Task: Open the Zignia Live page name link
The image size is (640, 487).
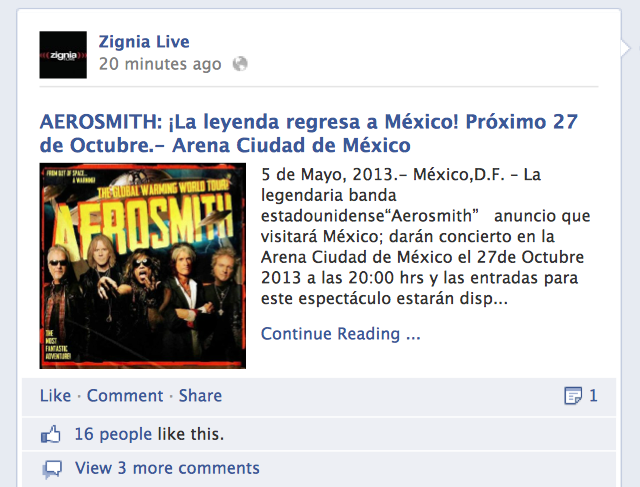Action: [x=144, y=42]
